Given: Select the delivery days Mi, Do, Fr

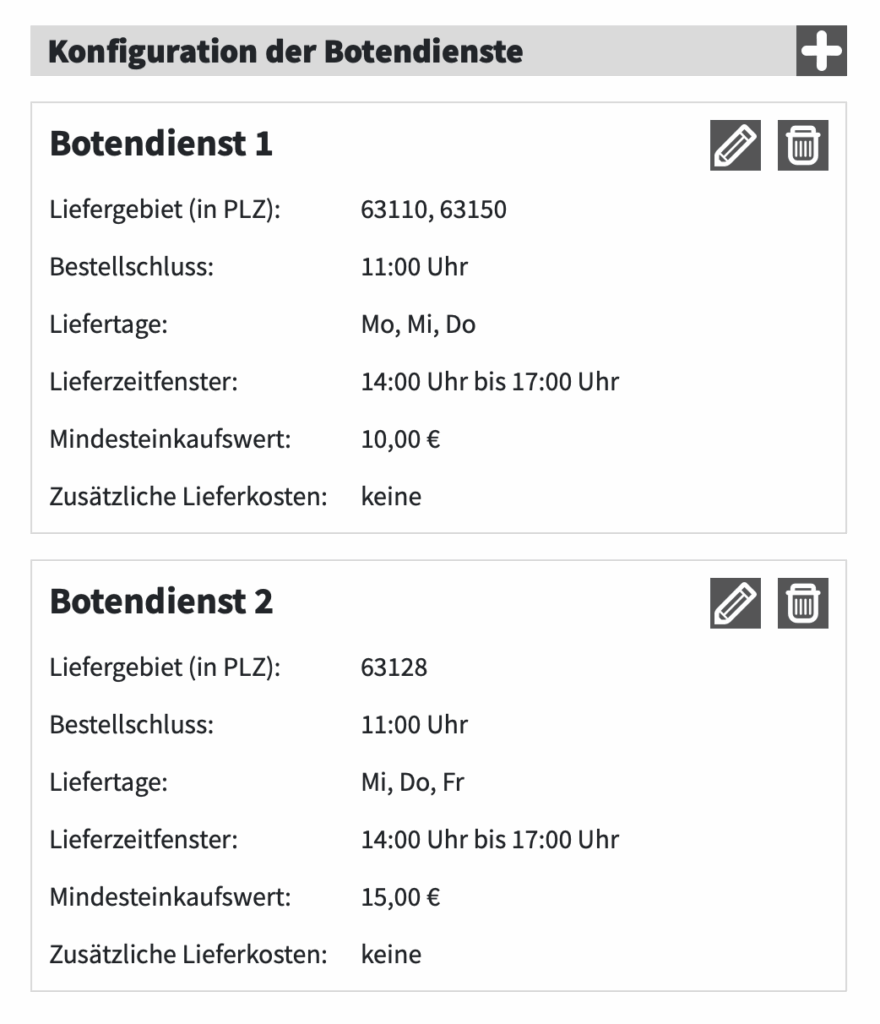Looking at the screenshot, I should pyautogui.click(x=412, y=782).
